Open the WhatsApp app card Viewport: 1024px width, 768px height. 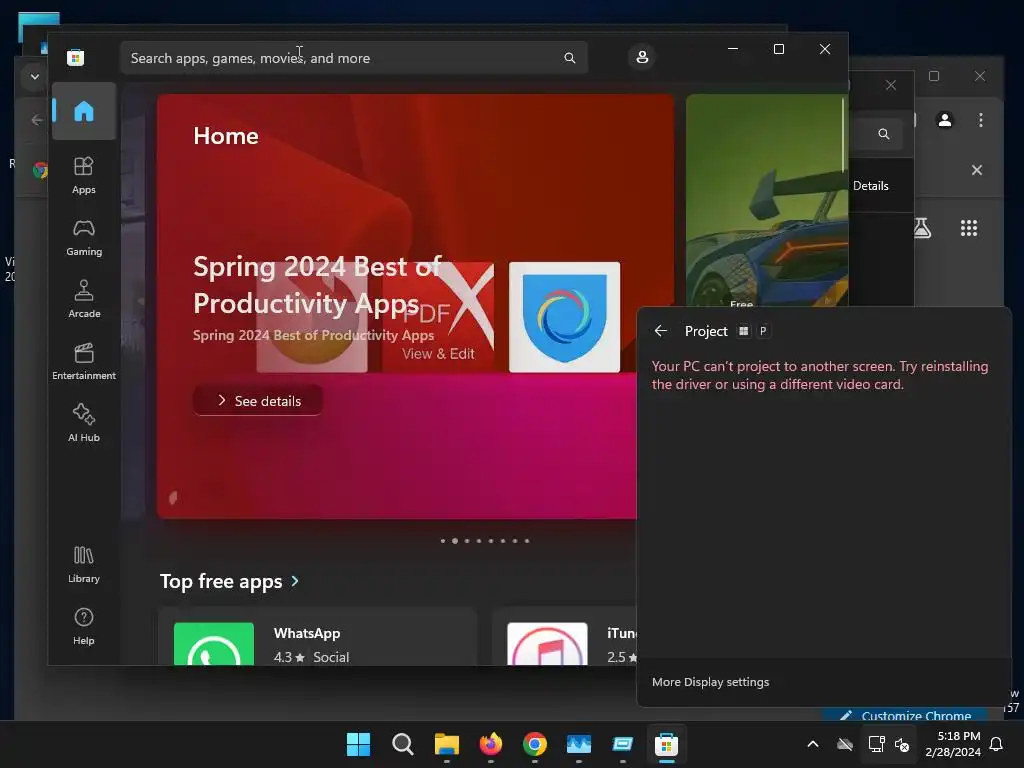point(317,637)
